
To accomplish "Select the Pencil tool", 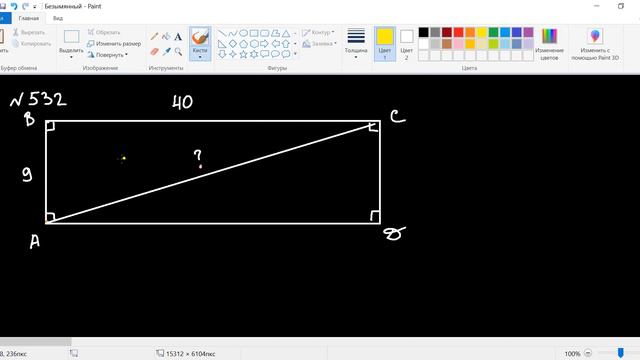I will coord(154,37).
